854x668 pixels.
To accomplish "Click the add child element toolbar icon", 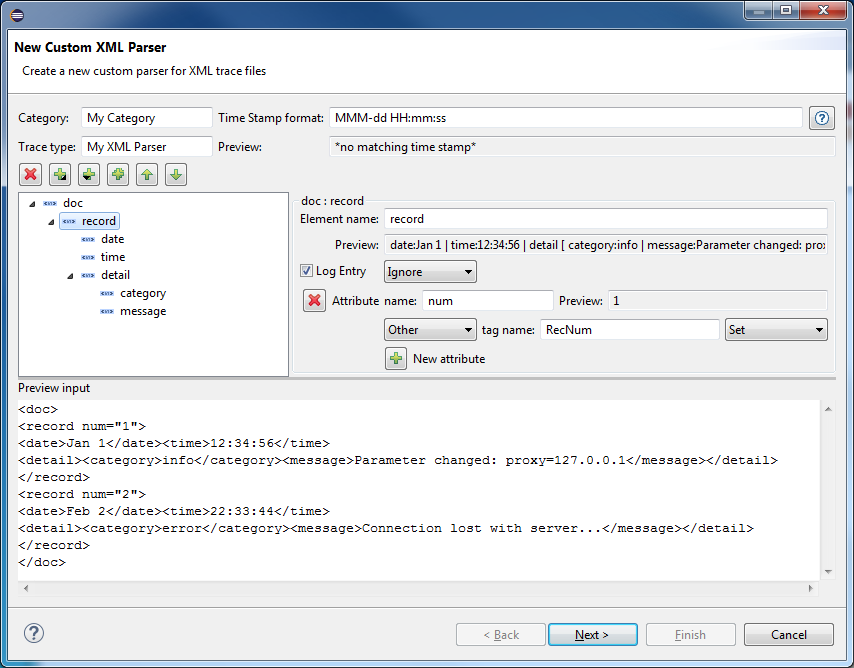I will (89, 175).
